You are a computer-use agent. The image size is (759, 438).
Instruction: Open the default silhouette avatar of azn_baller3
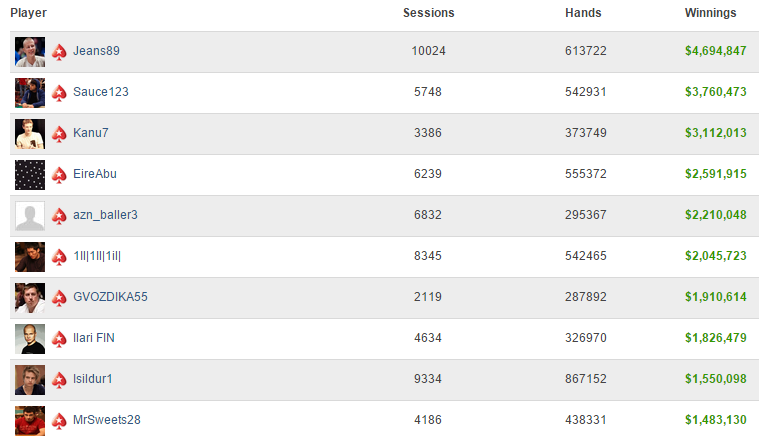[30, 216]
